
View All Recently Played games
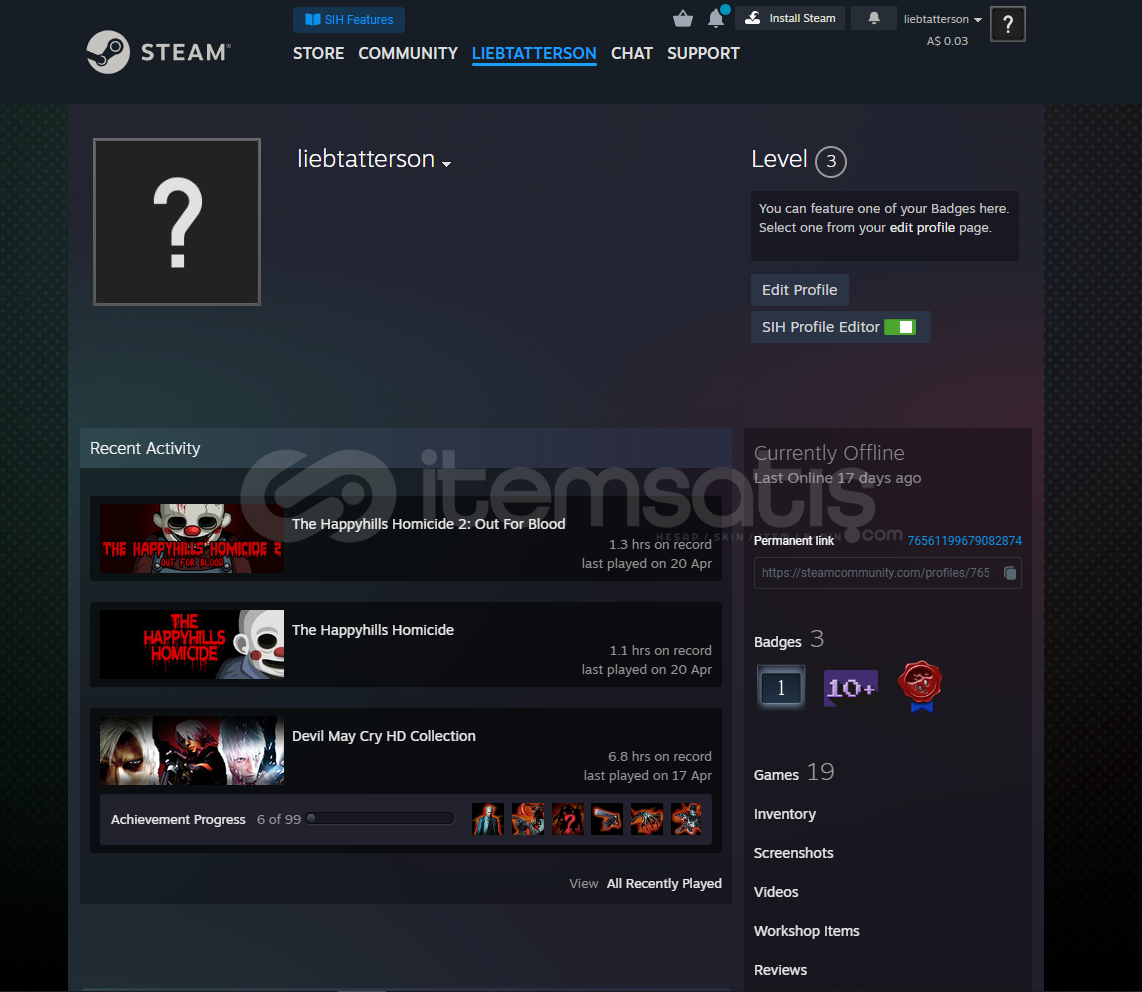click(664, 883)
